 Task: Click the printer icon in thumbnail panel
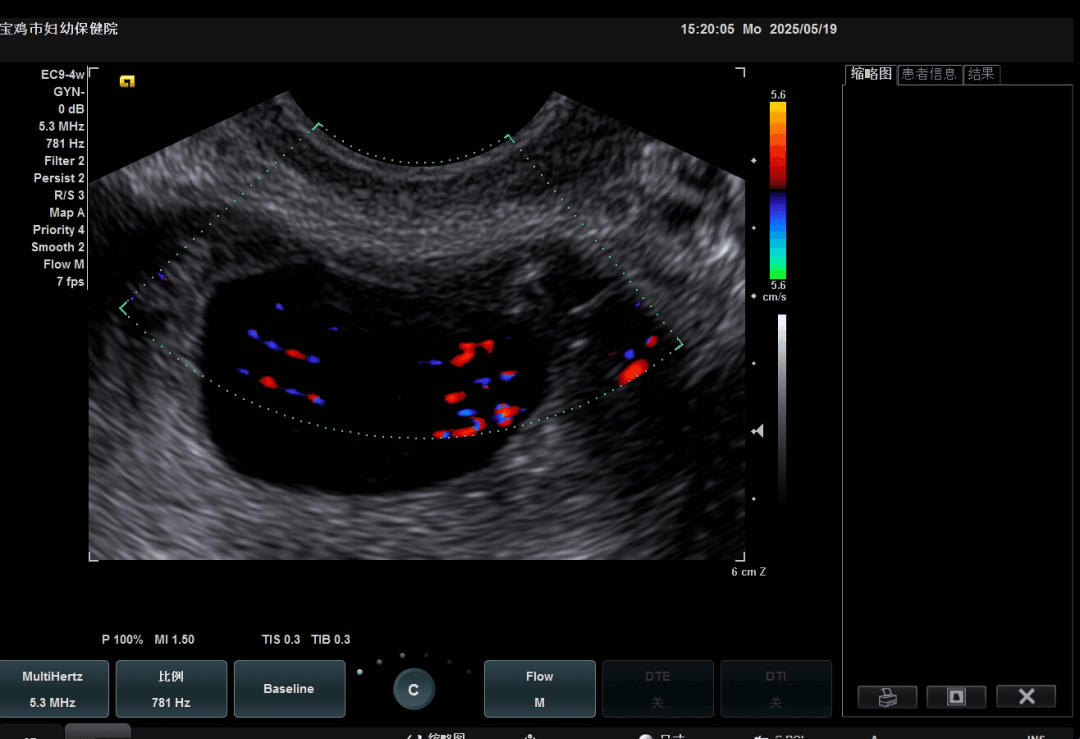886,697
